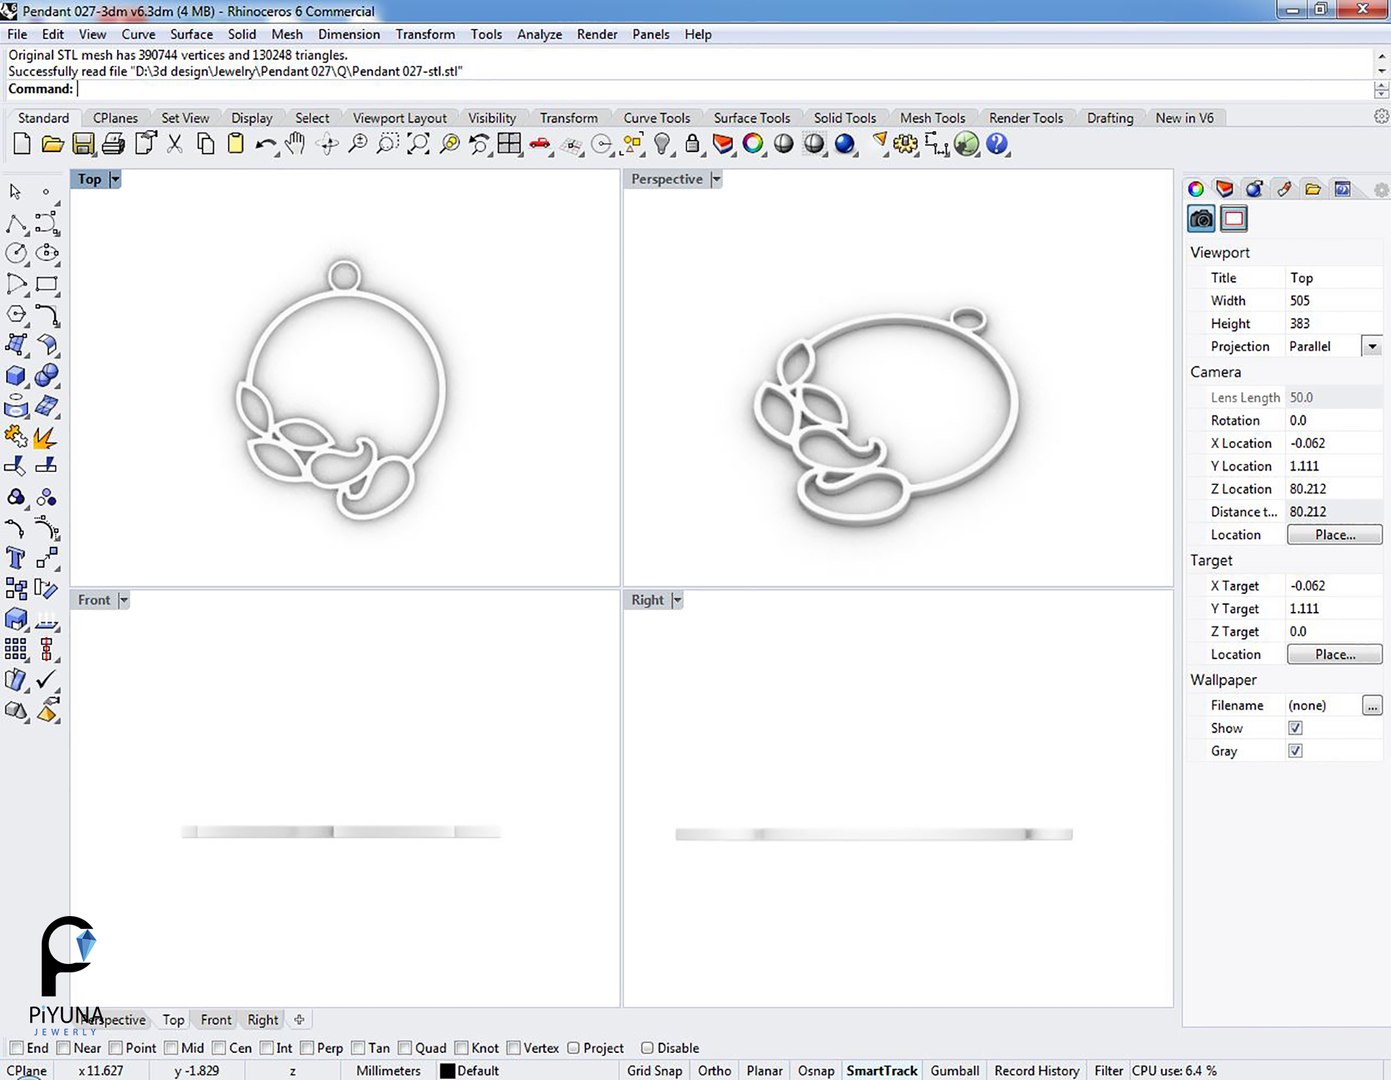The height and width of the screenshot is (1080, 1391).
Task: Switch to the Curve Tools toolbar tab
Action: point(657,118)
